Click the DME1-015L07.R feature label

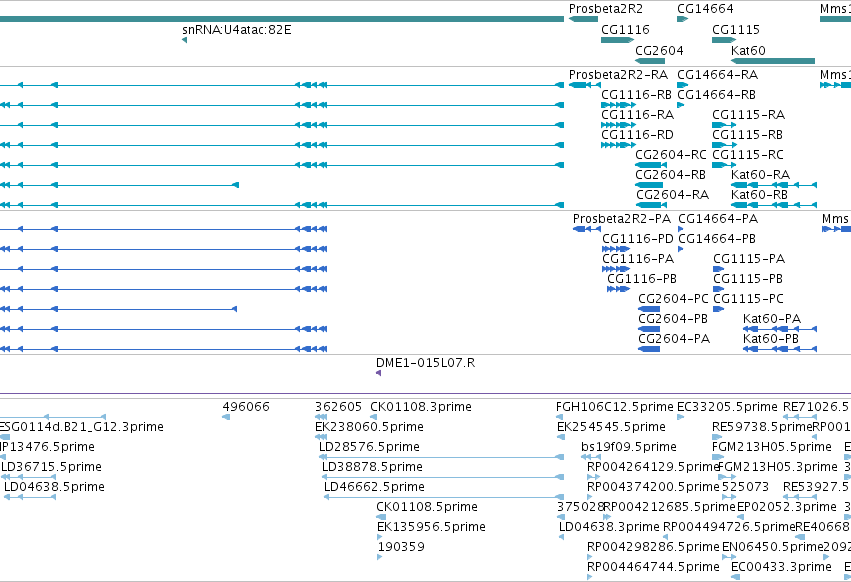tap(426, 363)
